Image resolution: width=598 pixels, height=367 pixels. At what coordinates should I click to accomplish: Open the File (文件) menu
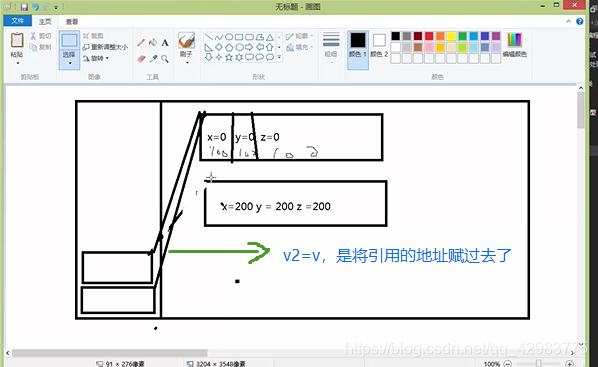tap(17, 21)
